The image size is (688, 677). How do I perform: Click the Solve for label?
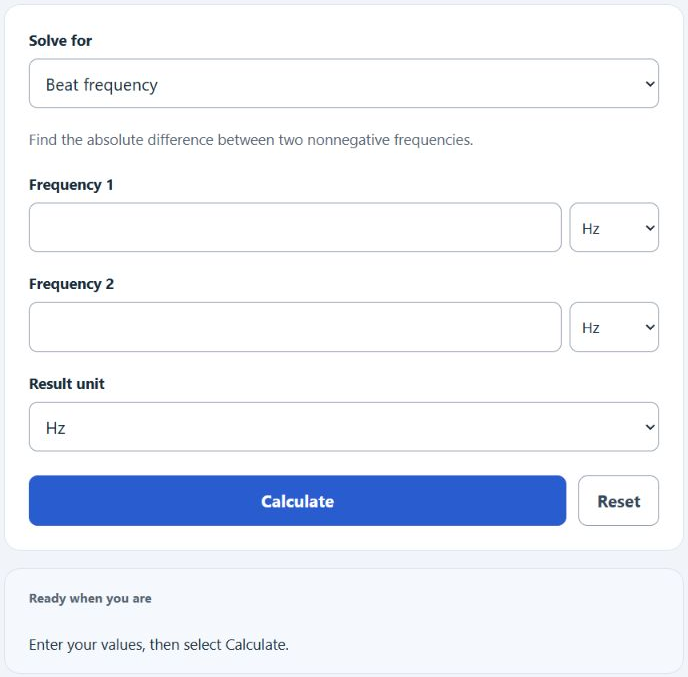pos(61,41)
